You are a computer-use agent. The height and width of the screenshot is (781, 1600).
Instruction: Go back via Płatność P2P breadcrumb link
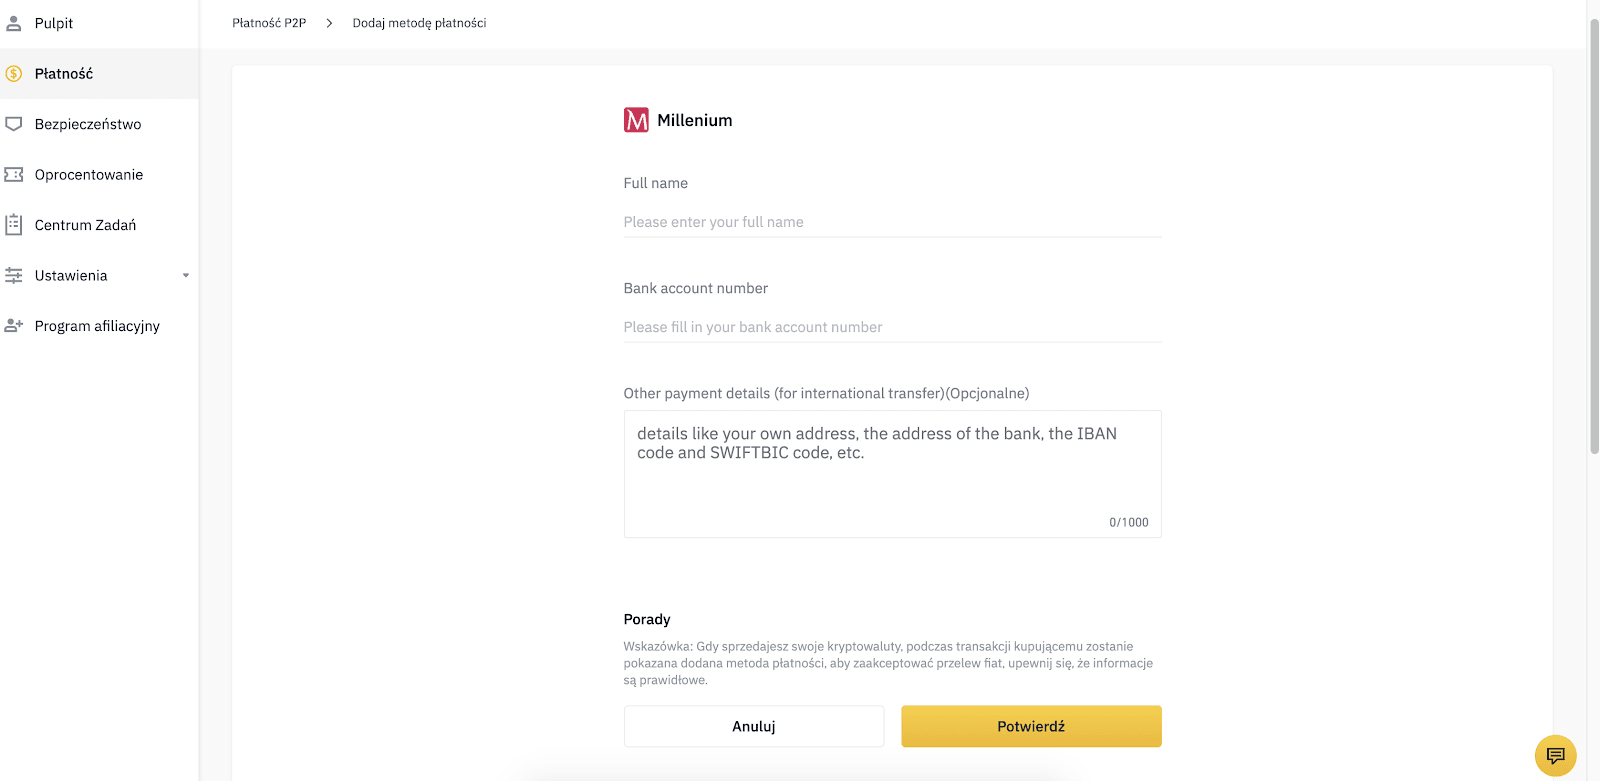[269, 23]
